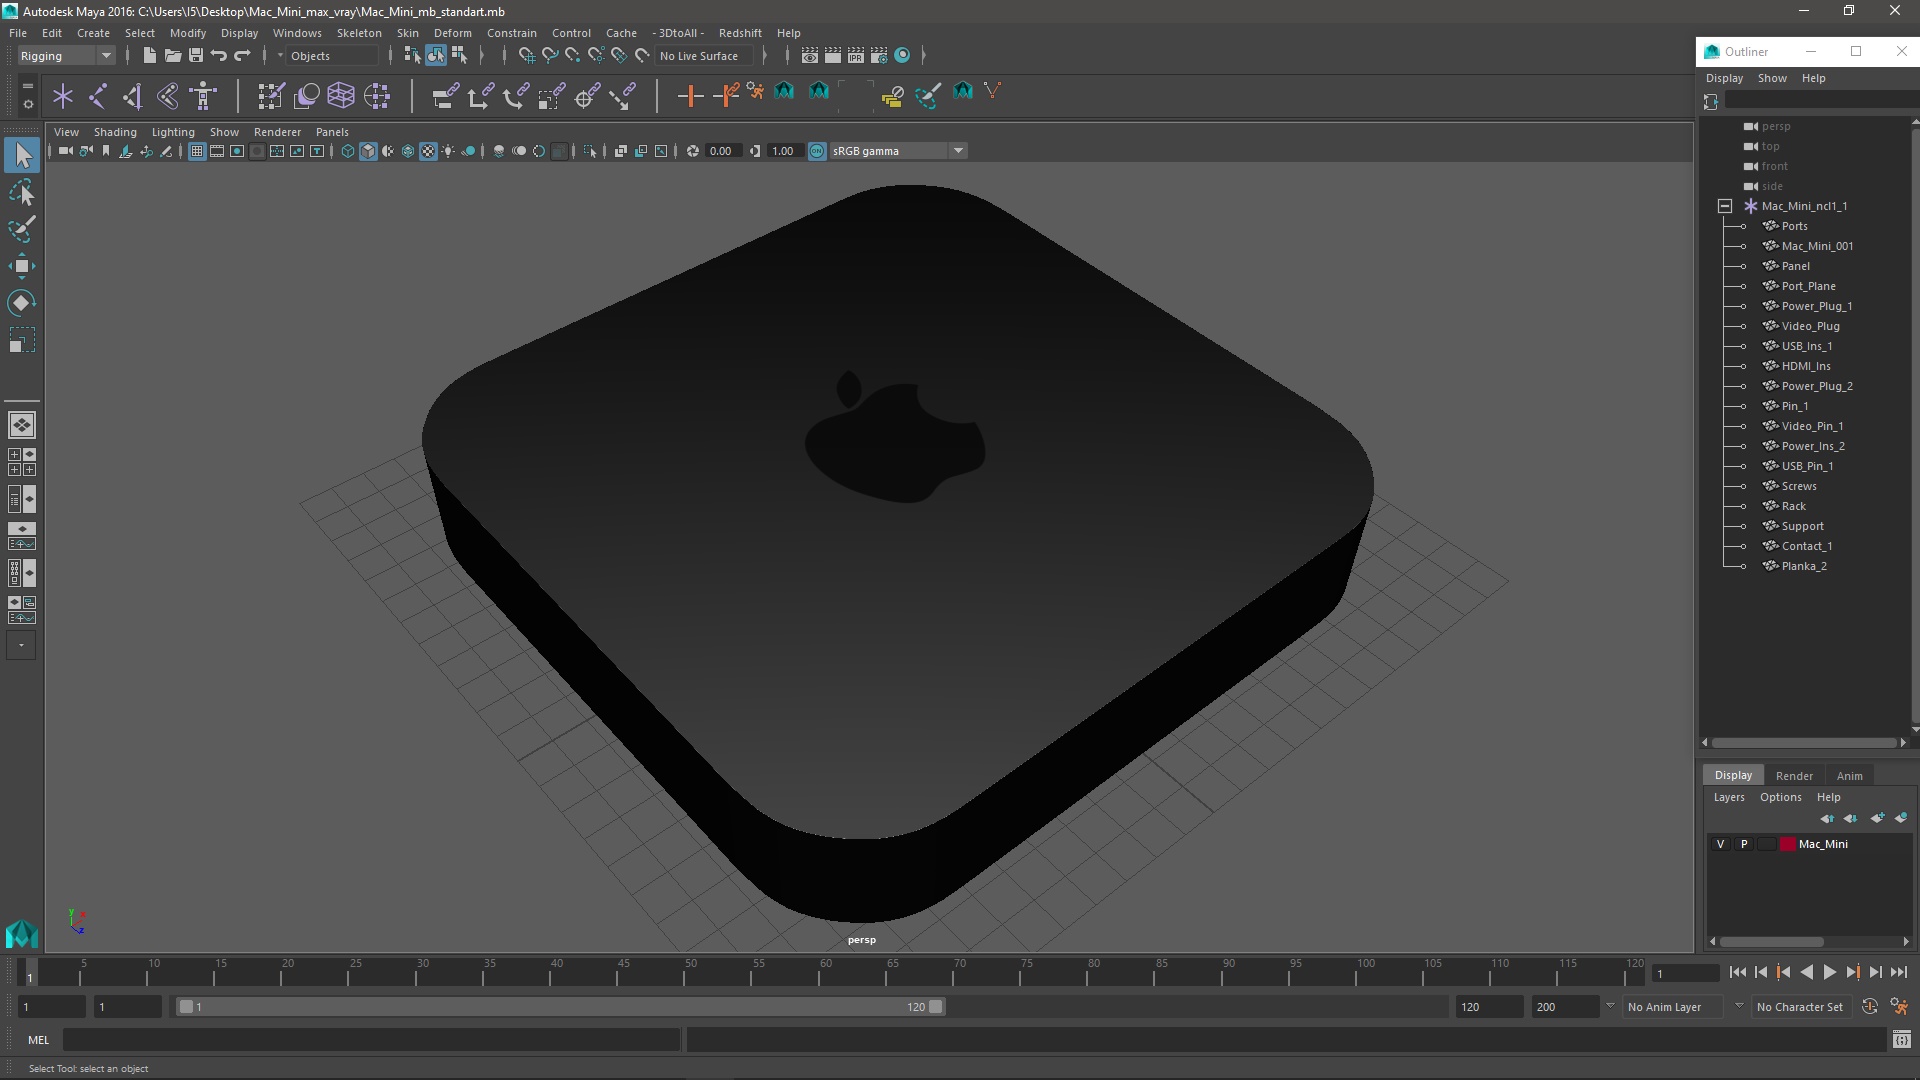
Task: Open the layer editor Options menu
Action: pyautogui.click(x=1780, y=797)
